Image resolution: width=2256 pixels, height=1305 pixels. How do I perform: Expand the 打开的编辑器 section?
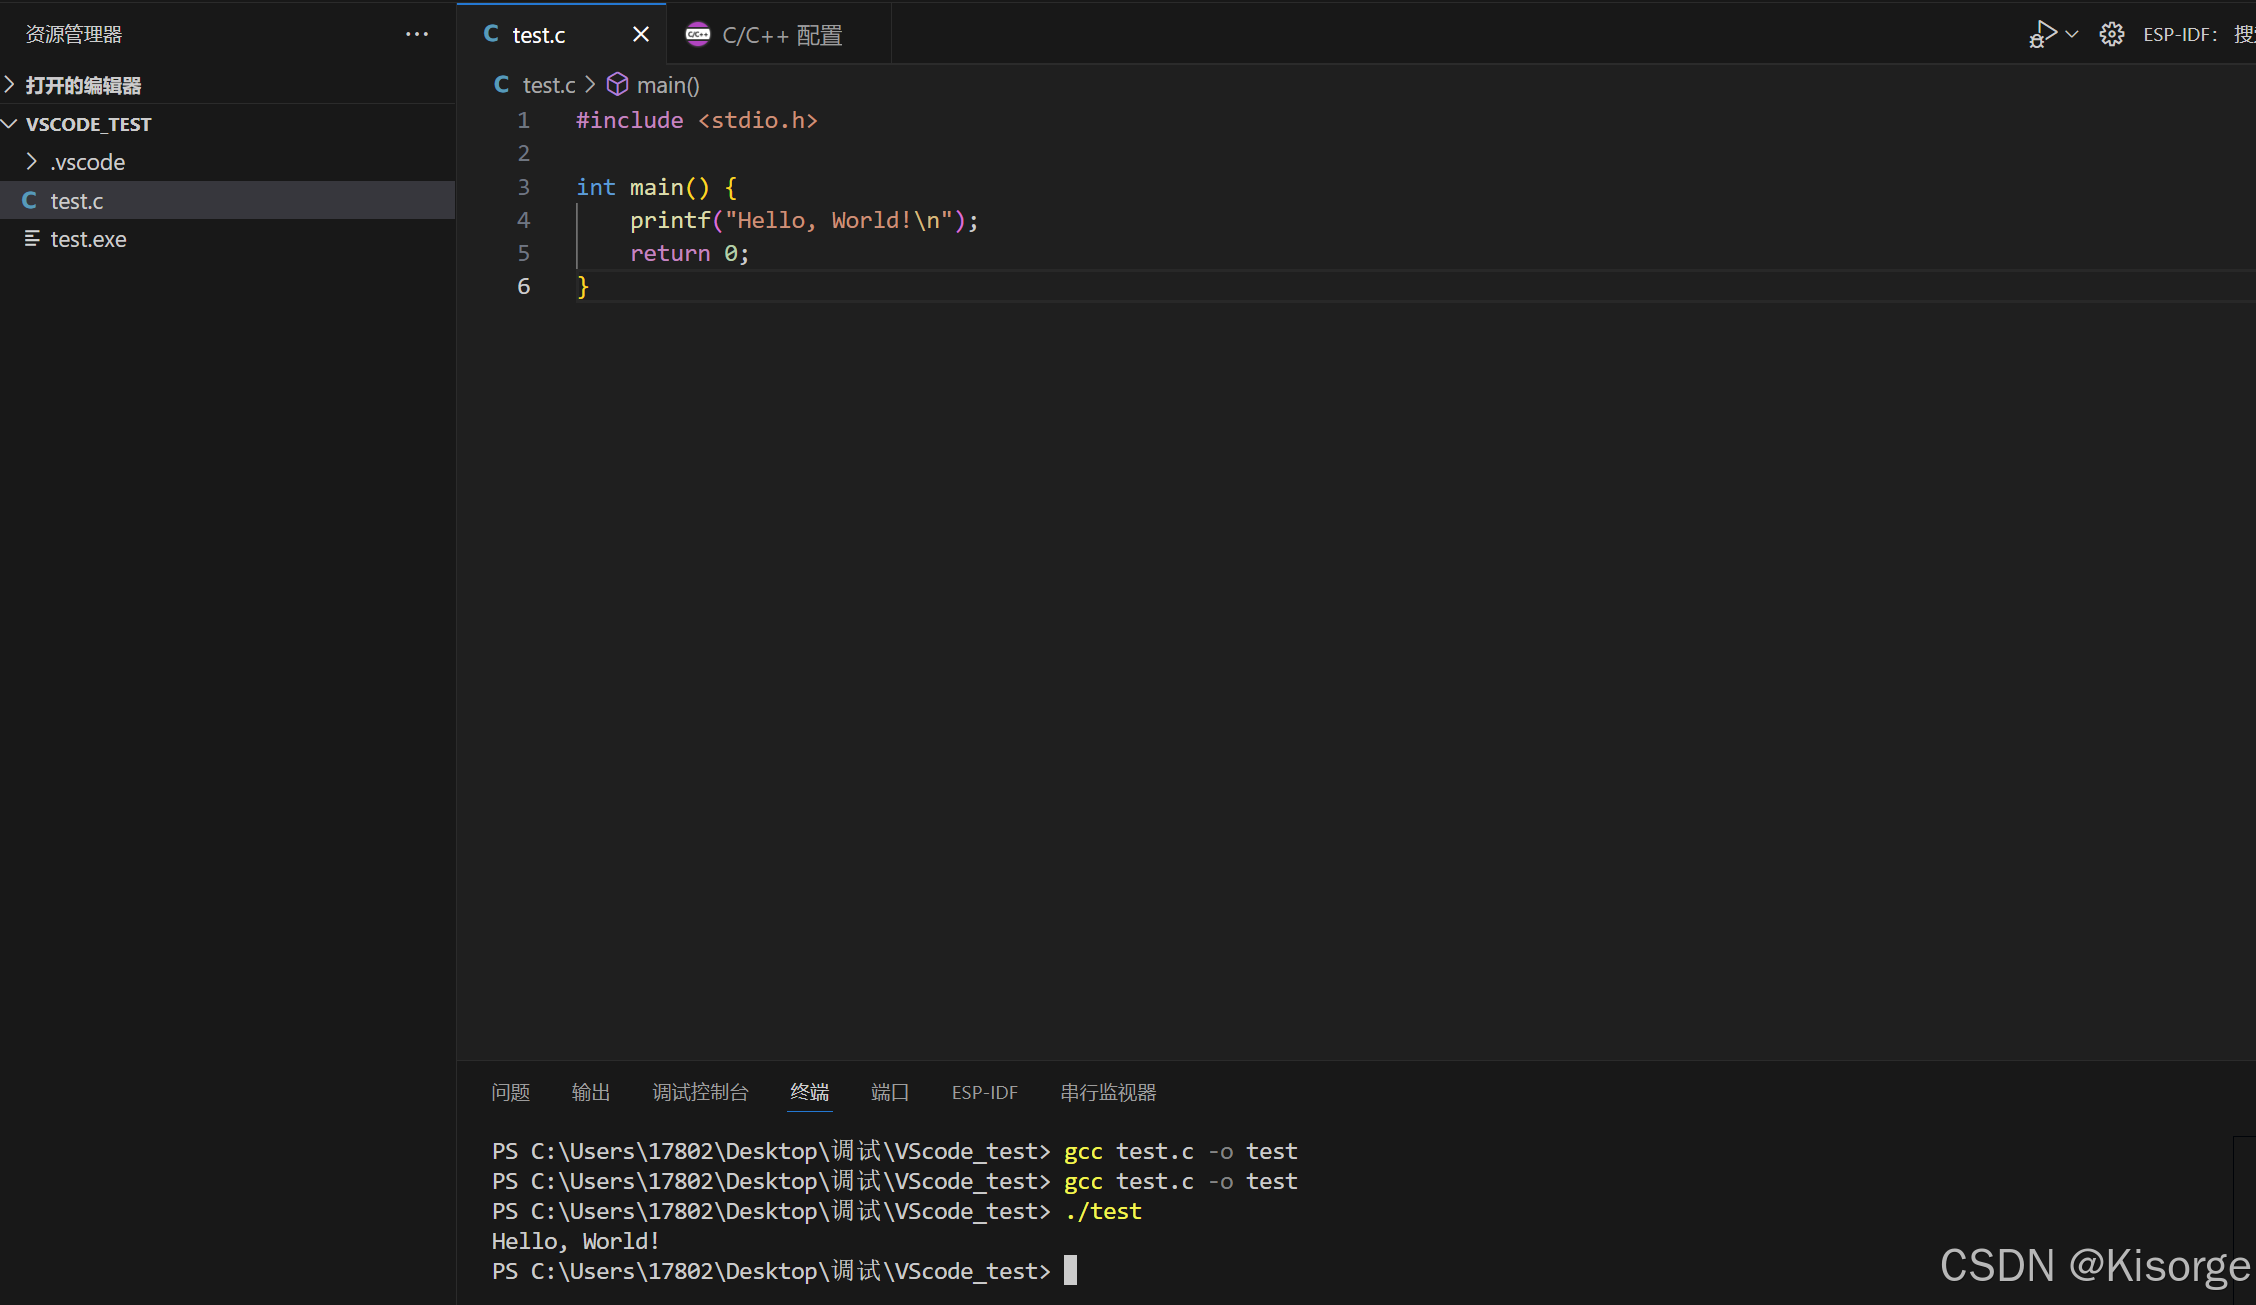[227, 85]
